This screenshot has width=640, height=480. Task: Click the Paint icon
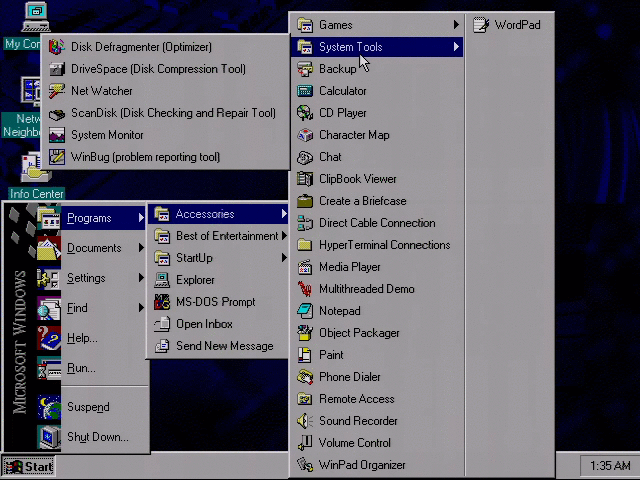click(305, 355)
